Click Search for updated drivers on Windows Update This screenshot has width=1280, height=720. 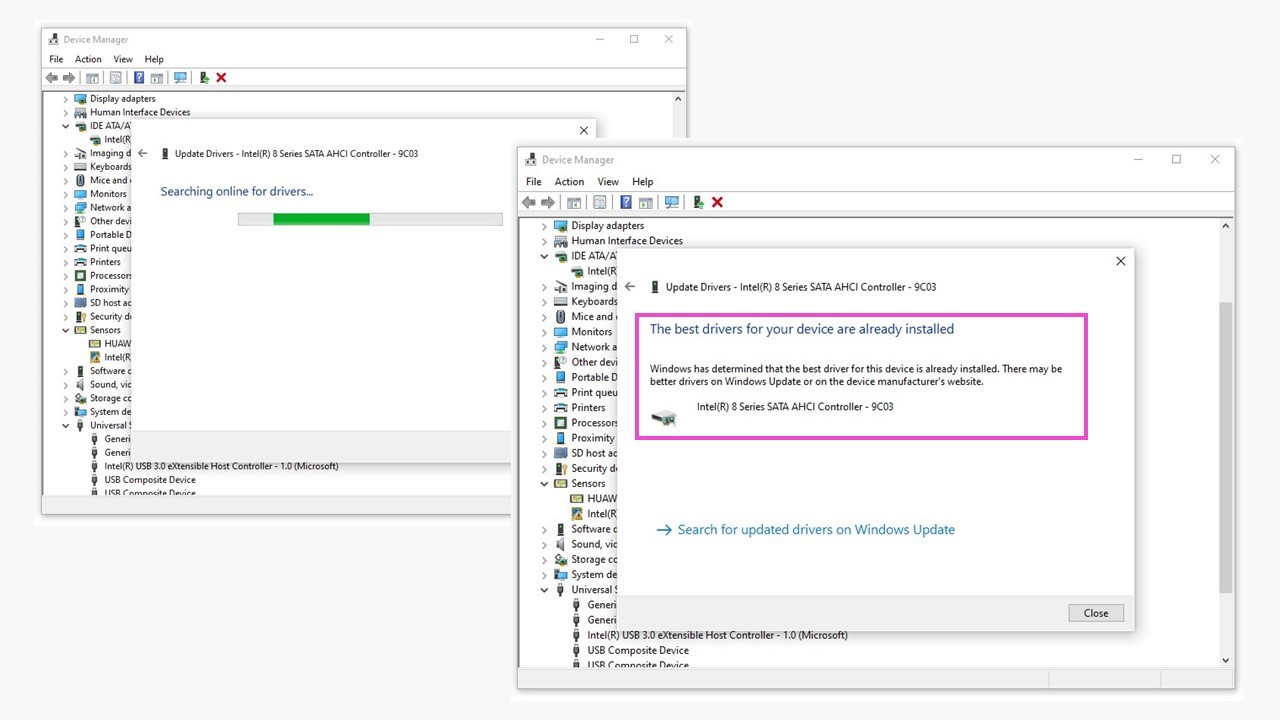[805, 530]
